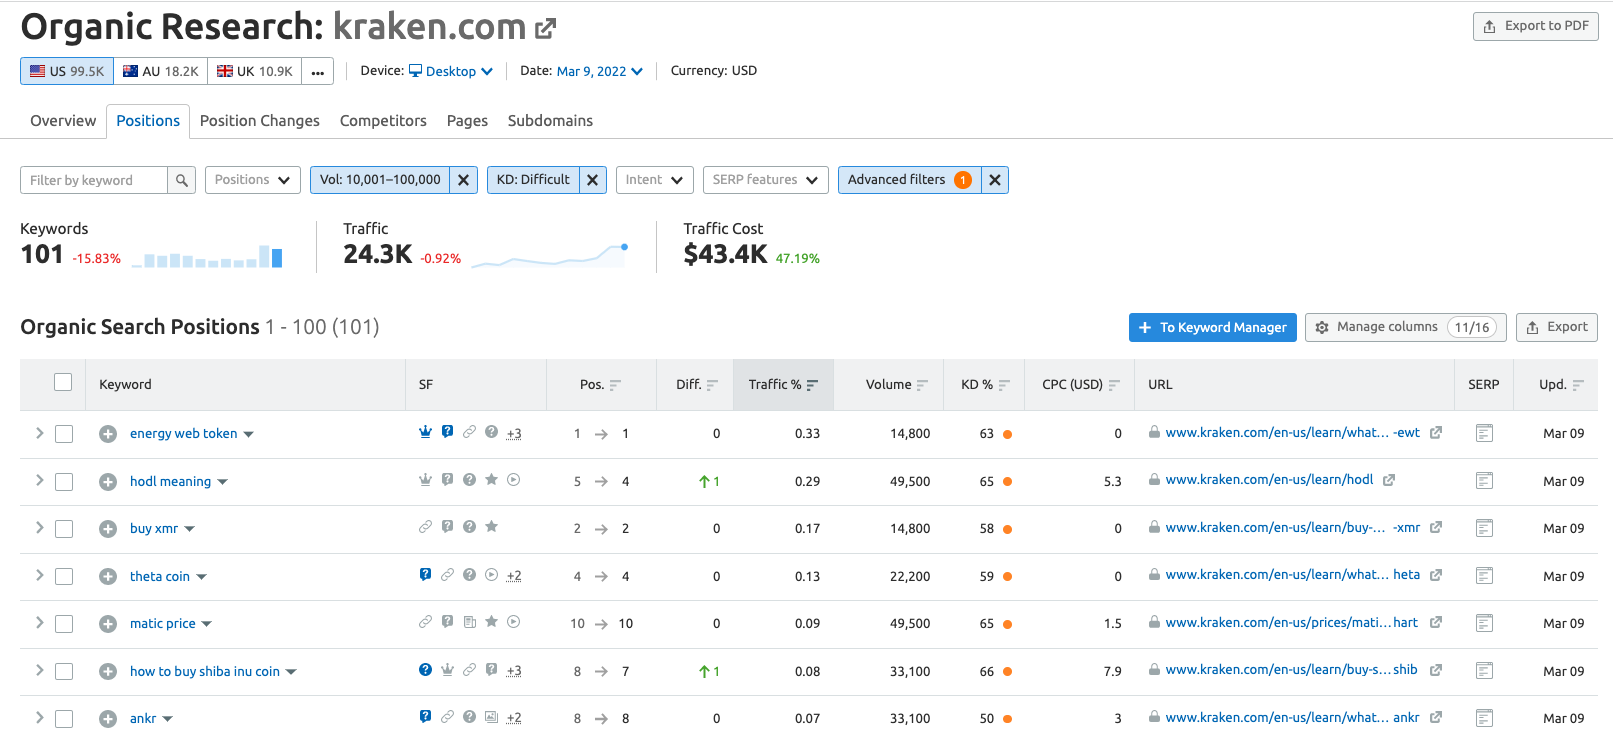Open kraken.com external link icon in title
Screen dimensions: 1613x741
pos(545,29)
